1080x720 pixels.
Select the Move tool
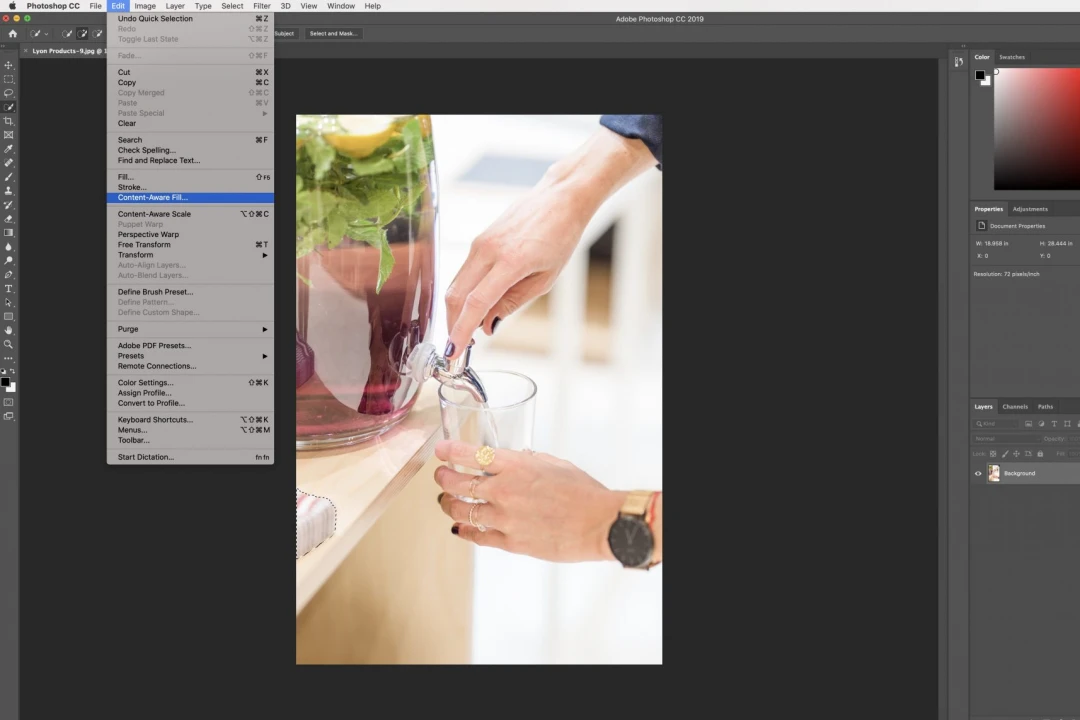tap(9, 65)
